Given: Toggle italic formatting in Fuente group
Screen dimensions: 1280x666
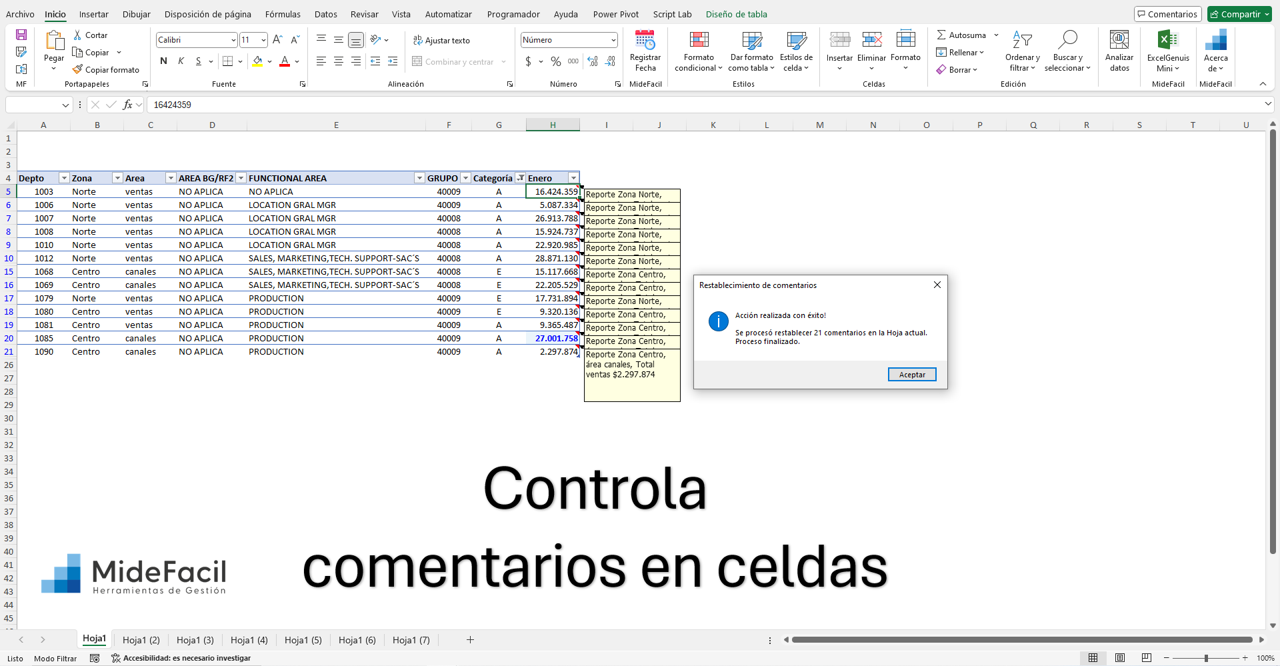Looking at the screenshot, I should tap(180, 61).
